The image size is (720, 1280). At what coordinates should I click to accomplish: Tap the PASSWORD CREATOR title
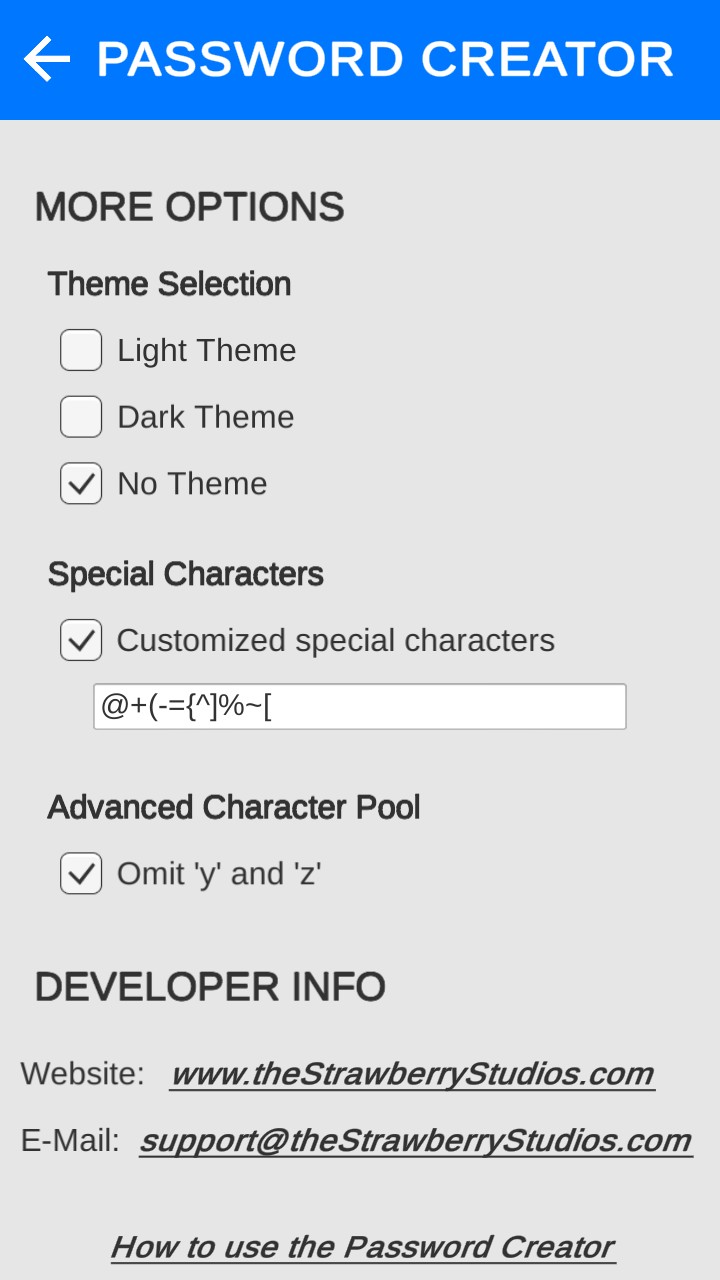click(385, 60)
